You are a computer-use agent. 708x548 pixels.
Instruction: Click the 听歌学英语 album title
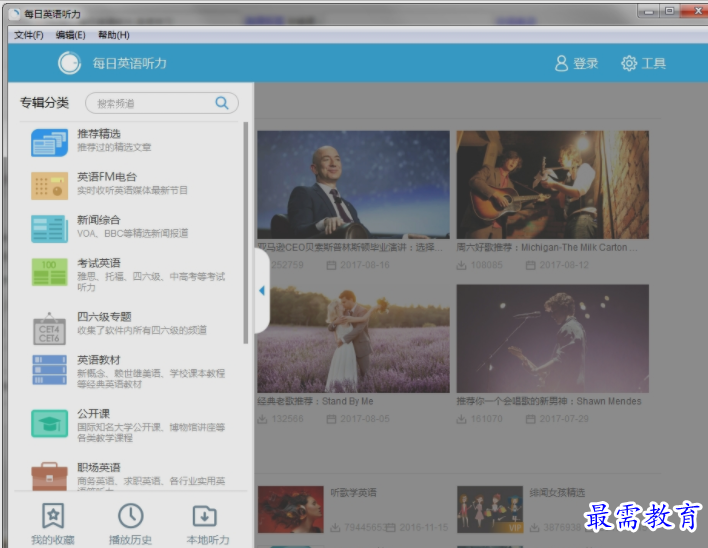pyautogui.click(x=354, y=492)
